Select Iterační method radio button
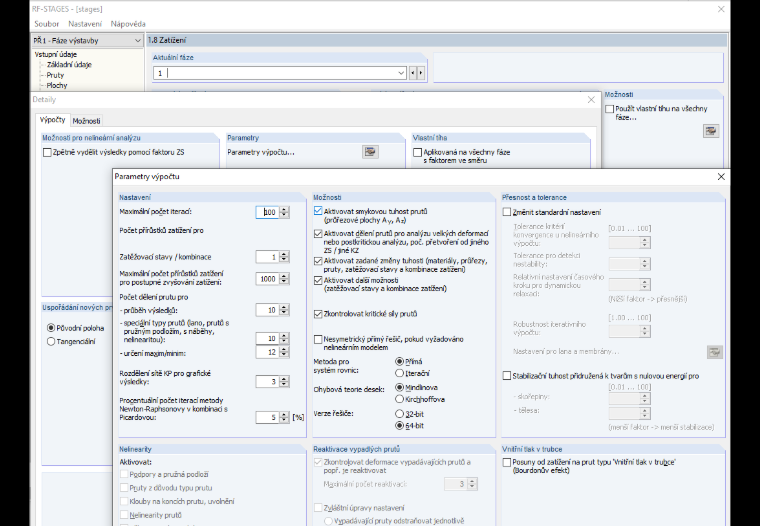This screenshot has width=760, height=526. click(x=399, y=373)
